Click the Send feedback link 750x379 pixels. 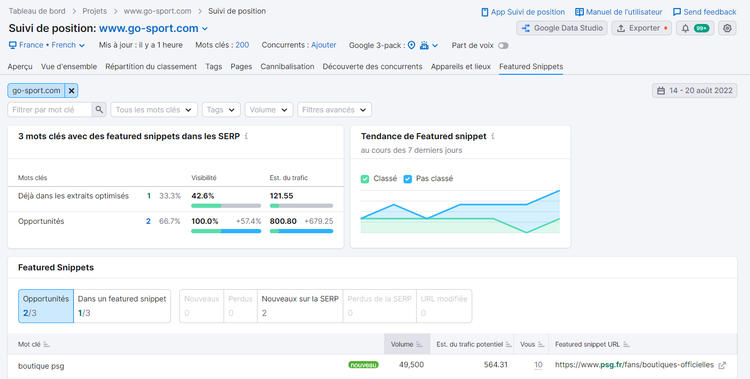point(705,12)
